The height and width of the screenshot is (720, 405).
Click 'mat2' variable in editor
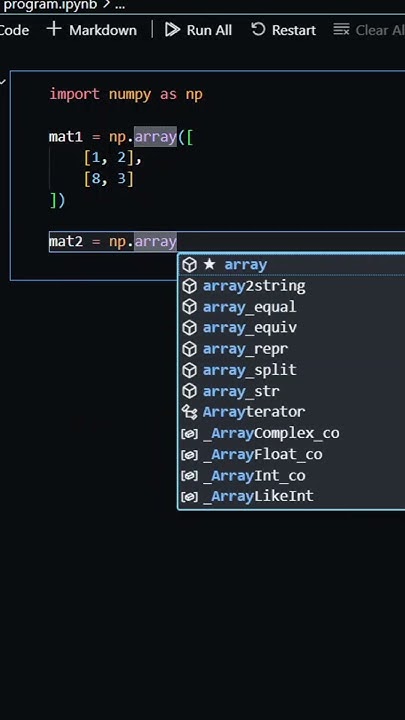point(66,242)
